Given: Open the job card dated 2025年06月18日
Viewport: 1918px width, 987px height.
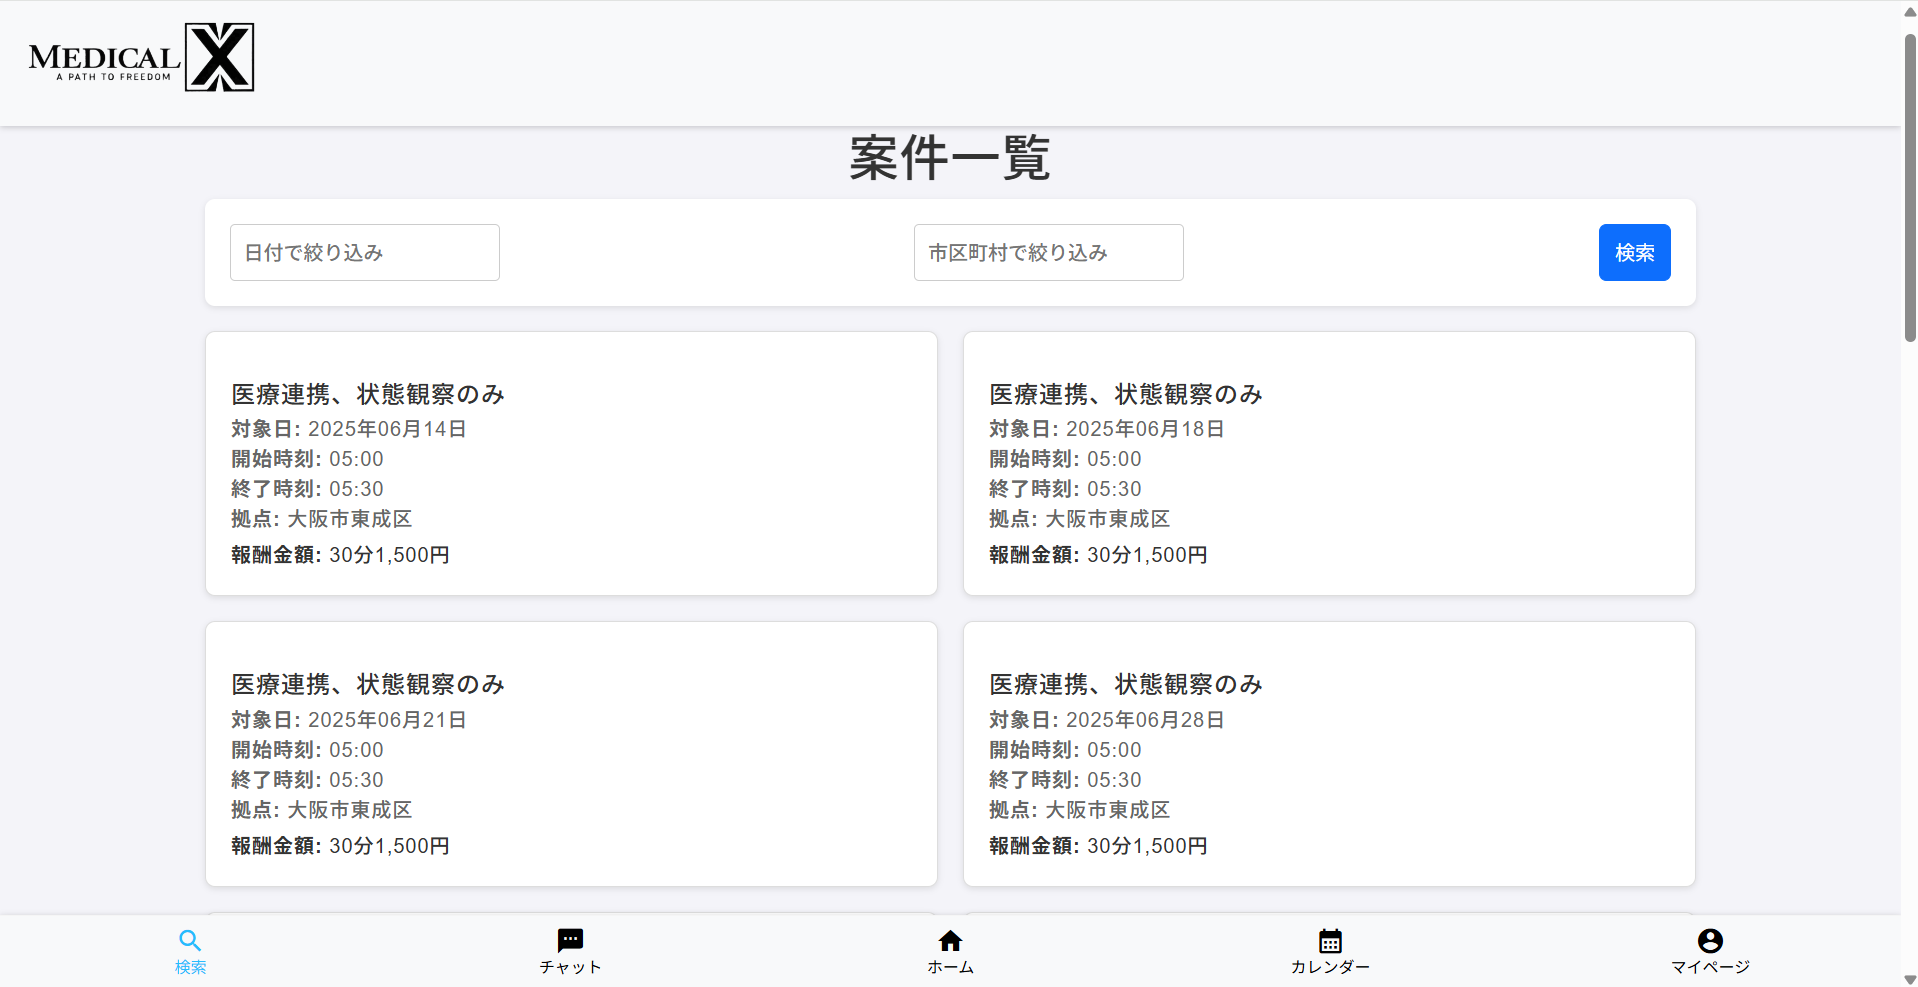Looking at the screenshot, I should coord(1329,464).
